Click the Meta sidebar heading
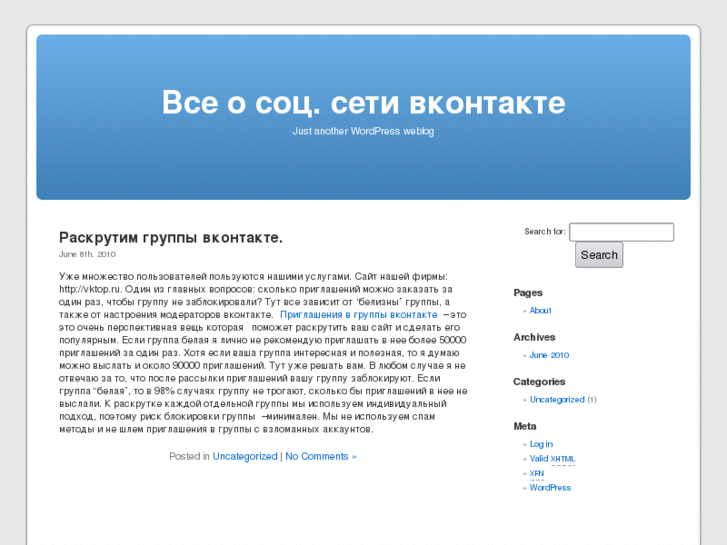Screen dimensions: 727x545 click(525, 426)
